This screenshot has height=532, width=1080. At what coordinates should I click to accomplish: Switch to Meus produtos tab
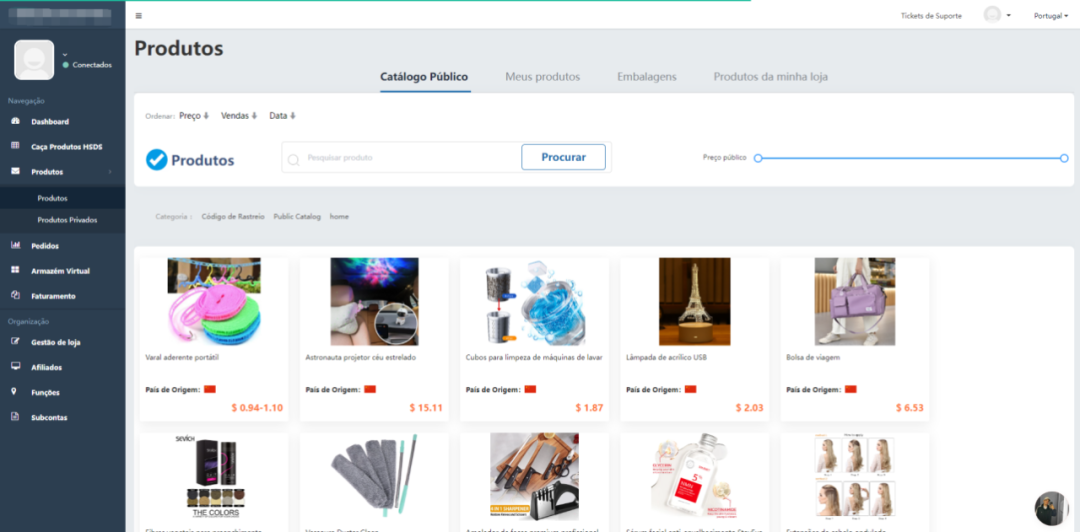pos(543,76)
